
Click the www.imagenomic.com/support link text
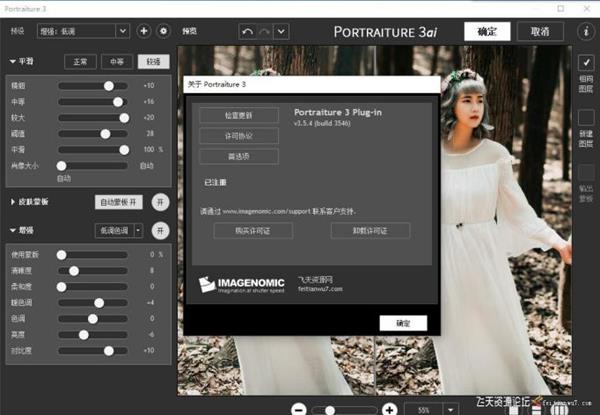267,211
